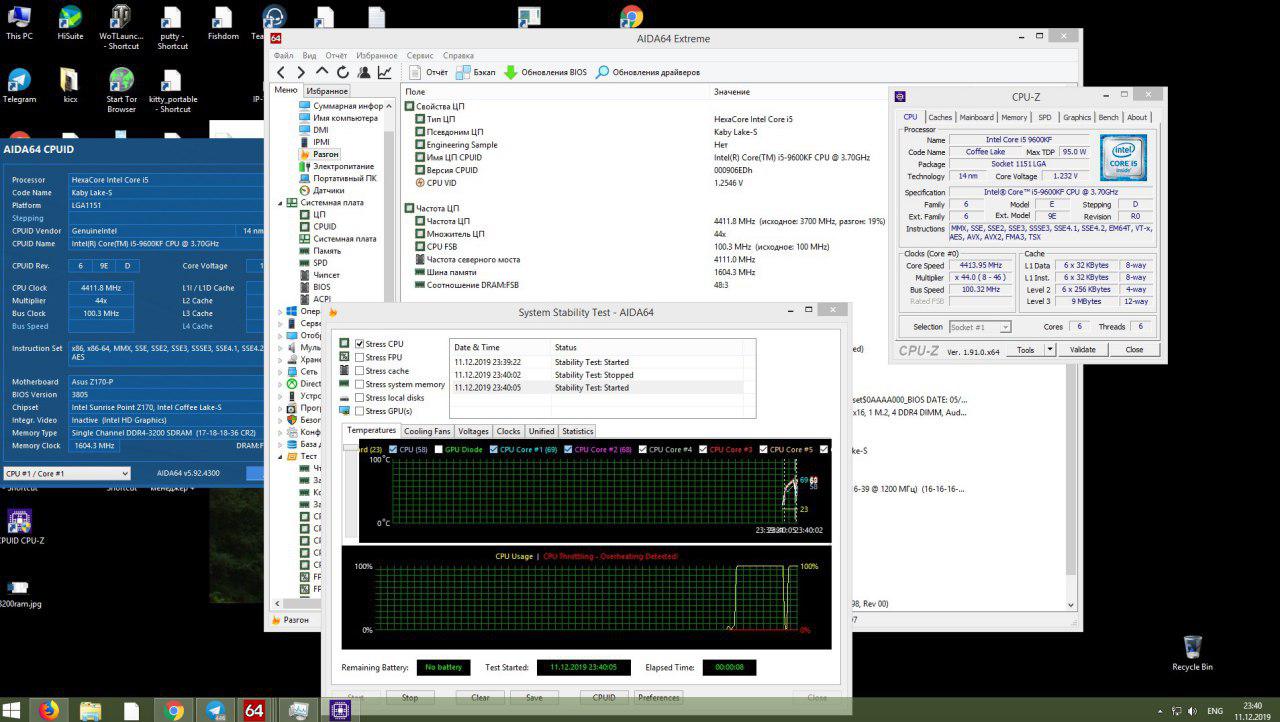Image resolution: width=1280 pixels, height=722 pixels.
Task: Enable the Stress cache checkbox
Action: pos(360,371)
